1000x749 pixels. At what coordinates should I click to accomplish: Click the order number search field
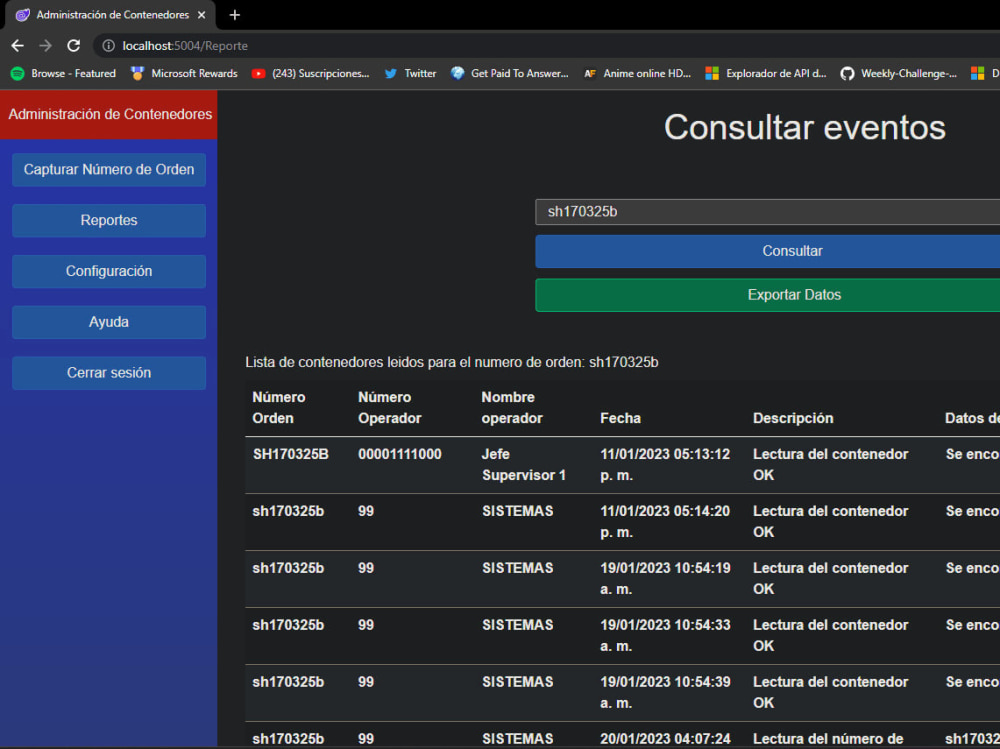point(767,212)
